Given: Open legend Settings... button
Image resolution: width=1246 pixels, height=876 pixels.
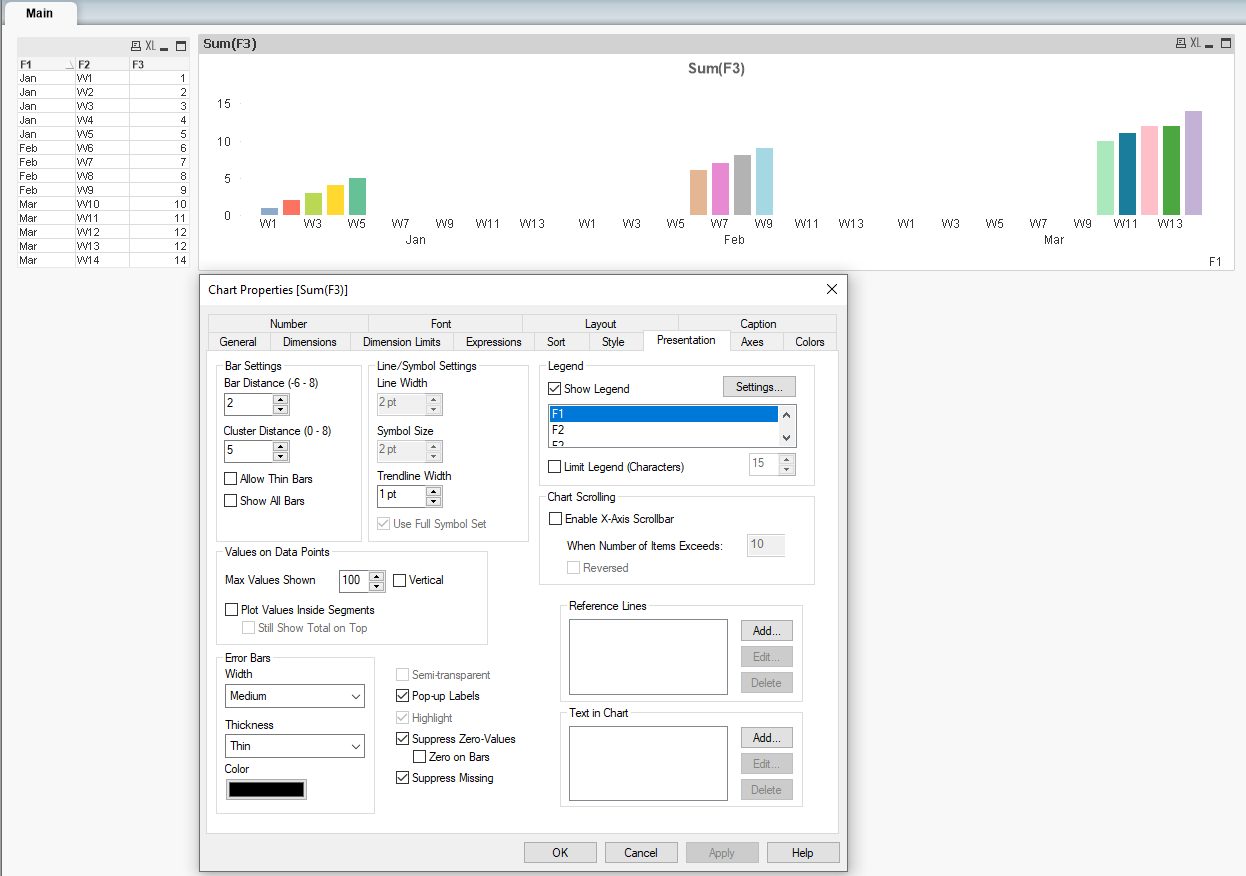Looking at the screenshot, I should pyautogui.click(x=760, y=387).
